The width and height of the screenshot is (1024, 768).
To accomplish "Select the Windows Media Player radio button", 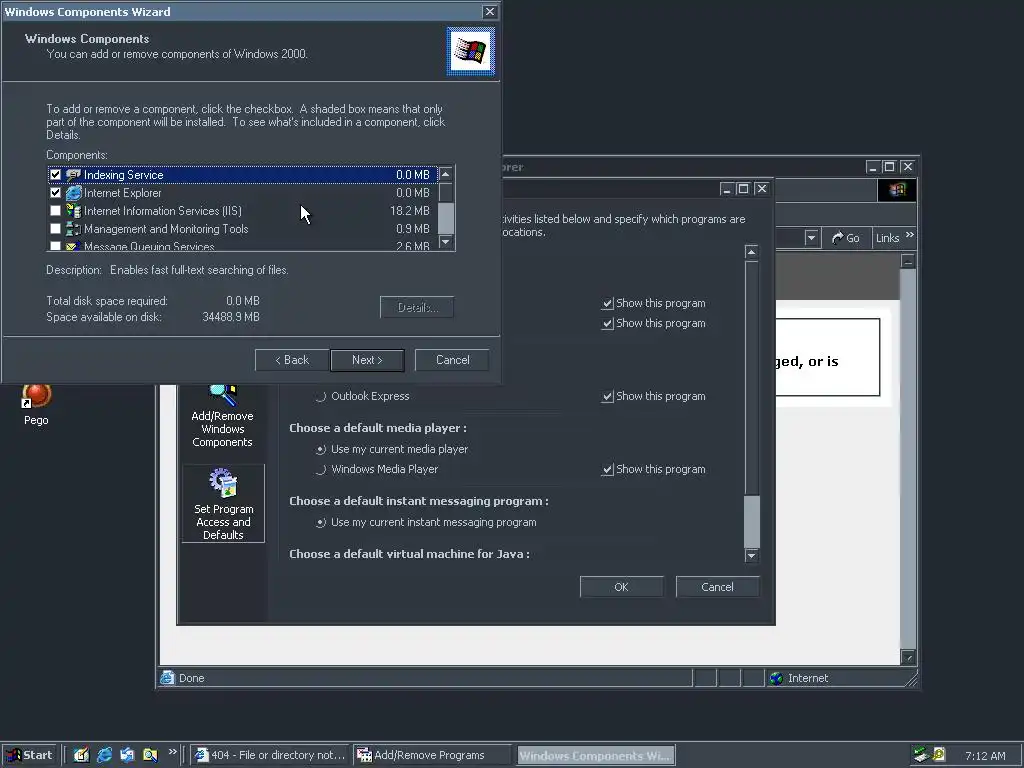I will pyautogui.click(x=321, y=470).
